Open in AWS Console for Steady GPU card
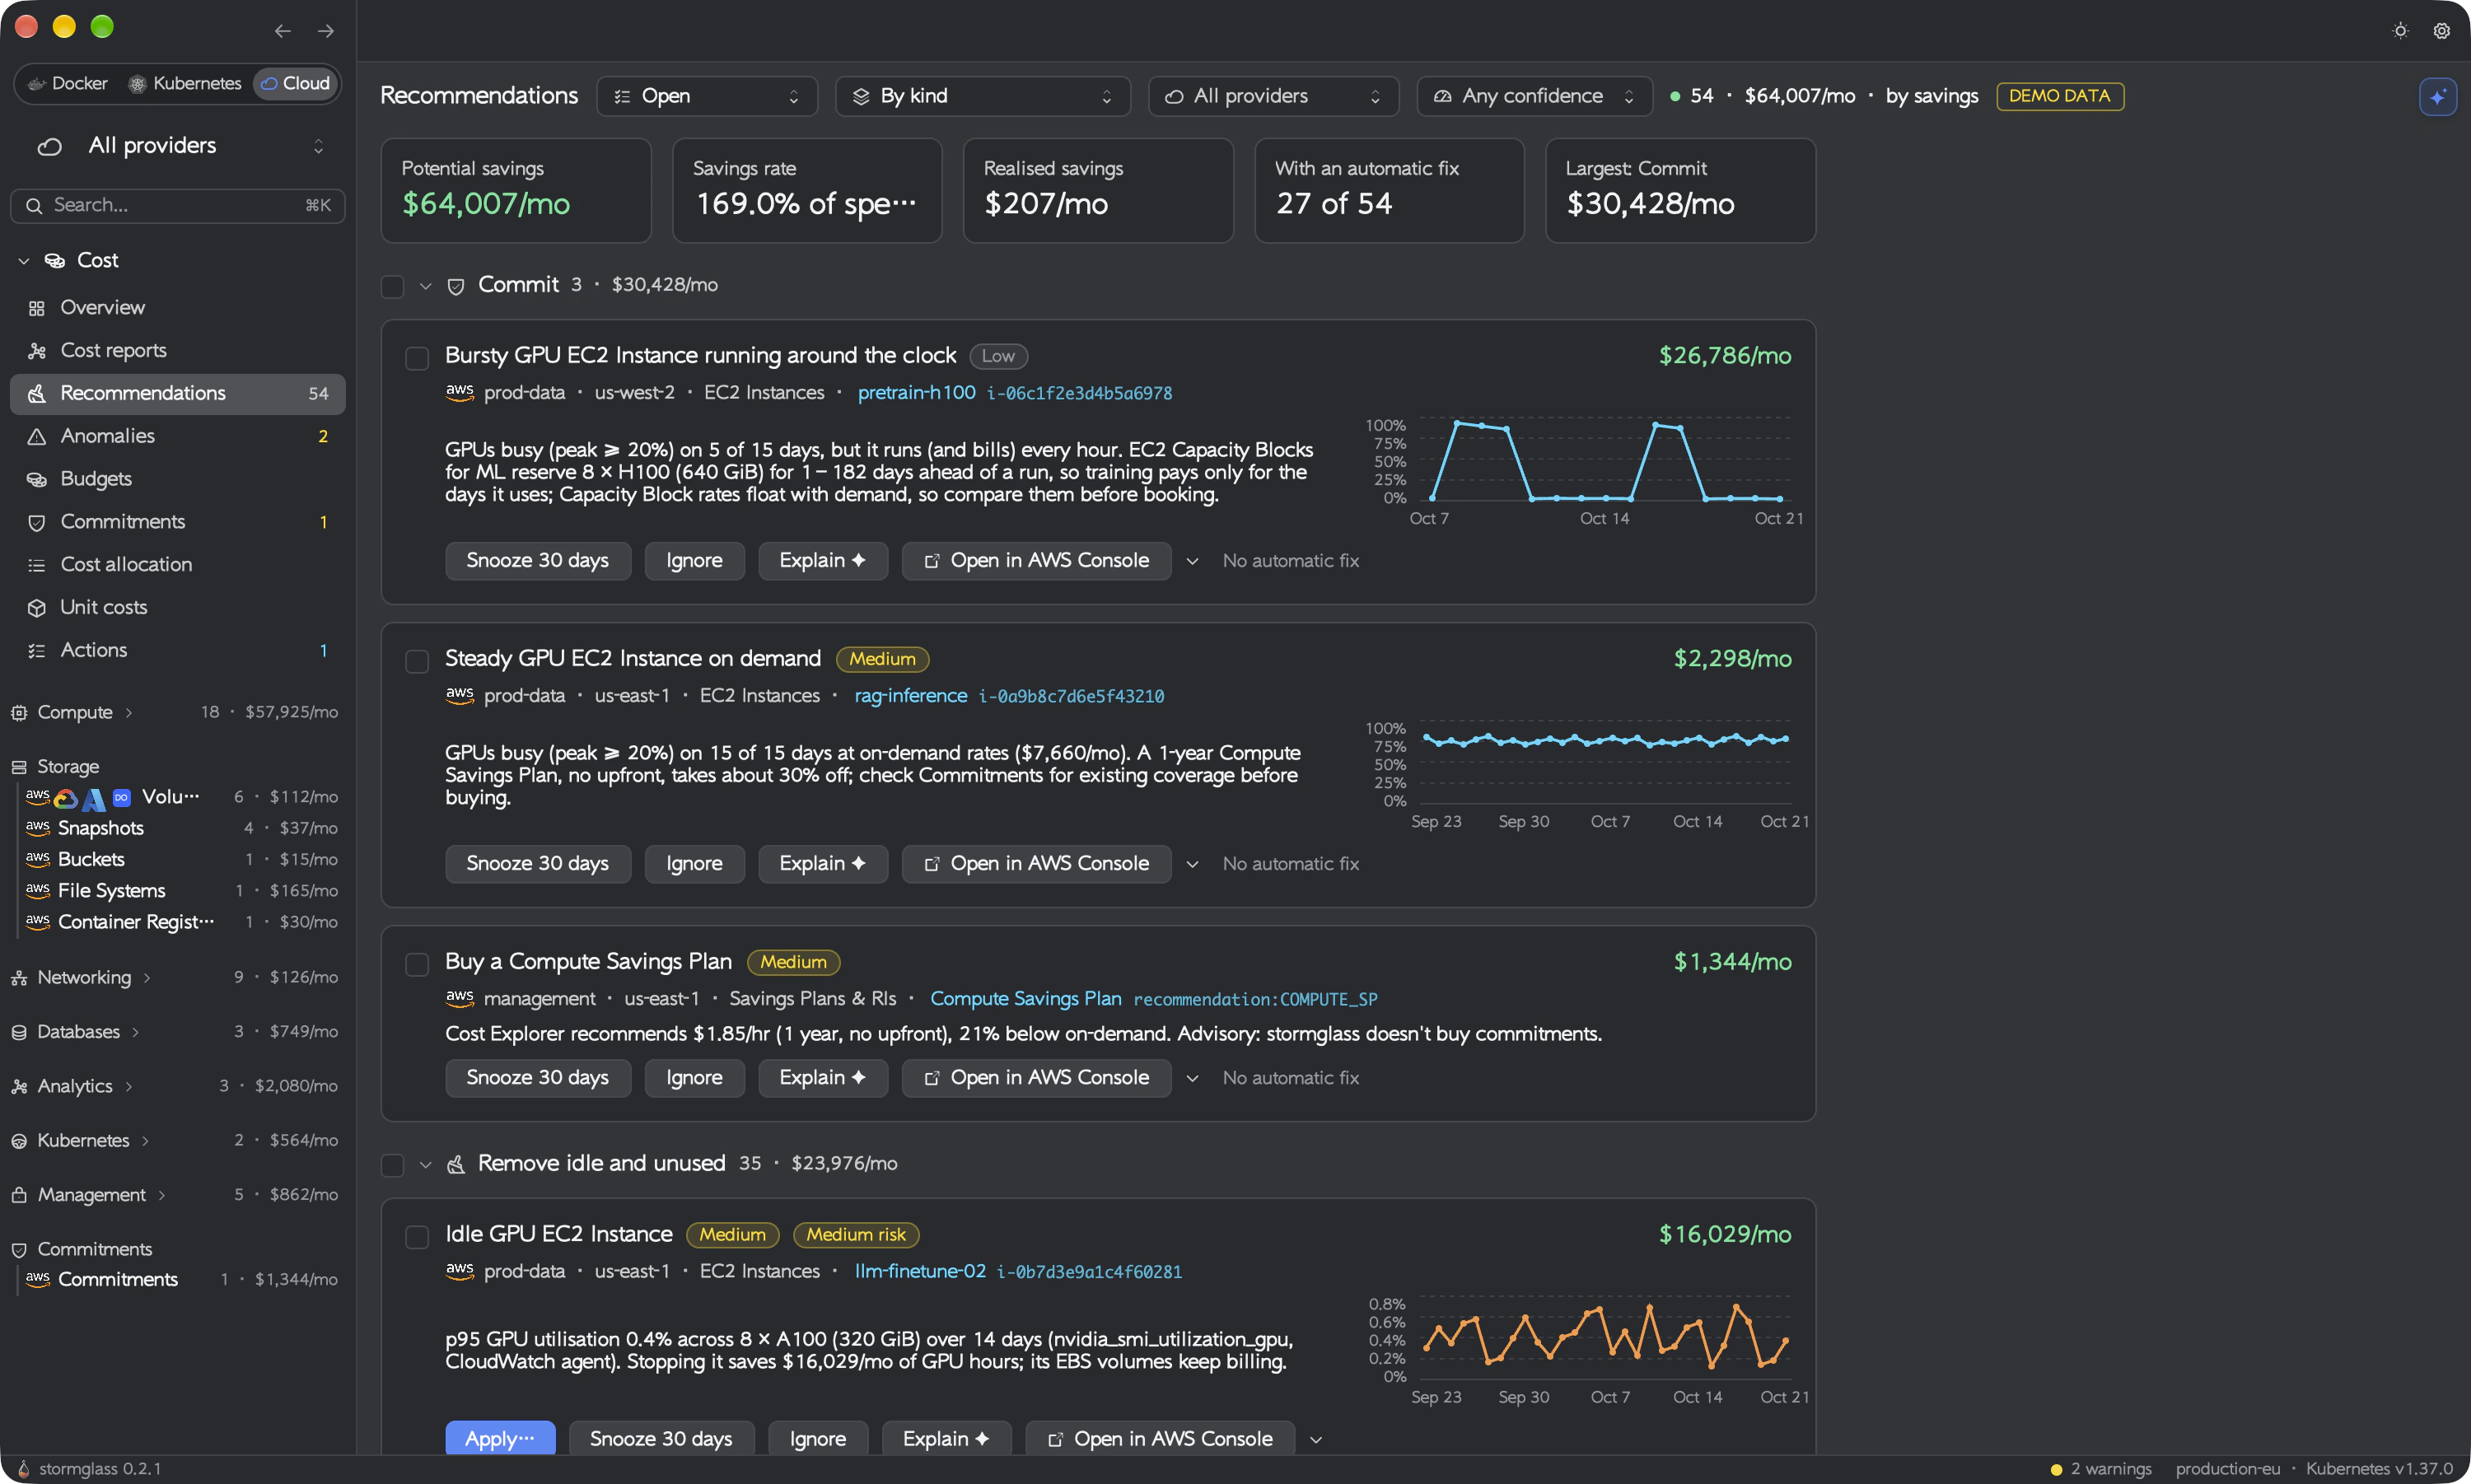2471x1484 pixels. tap(1036, 864)
